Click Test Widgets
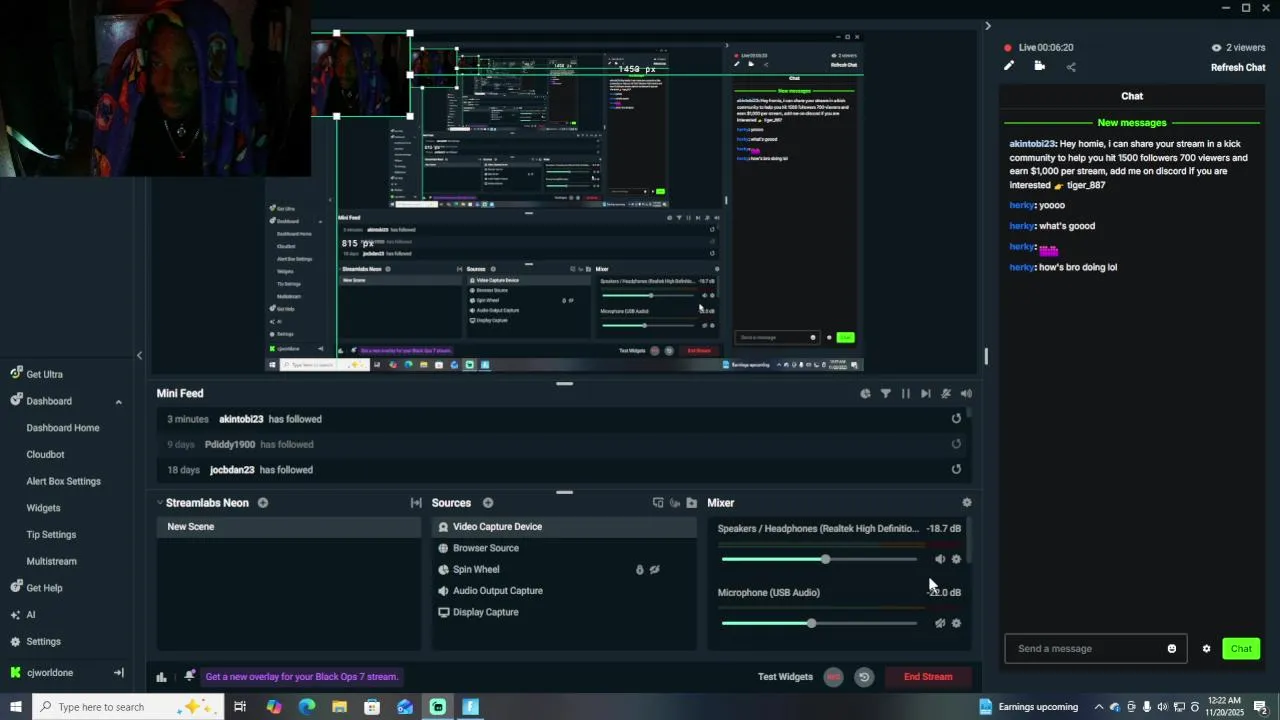Screen dimensions: 1280x720 785,677
